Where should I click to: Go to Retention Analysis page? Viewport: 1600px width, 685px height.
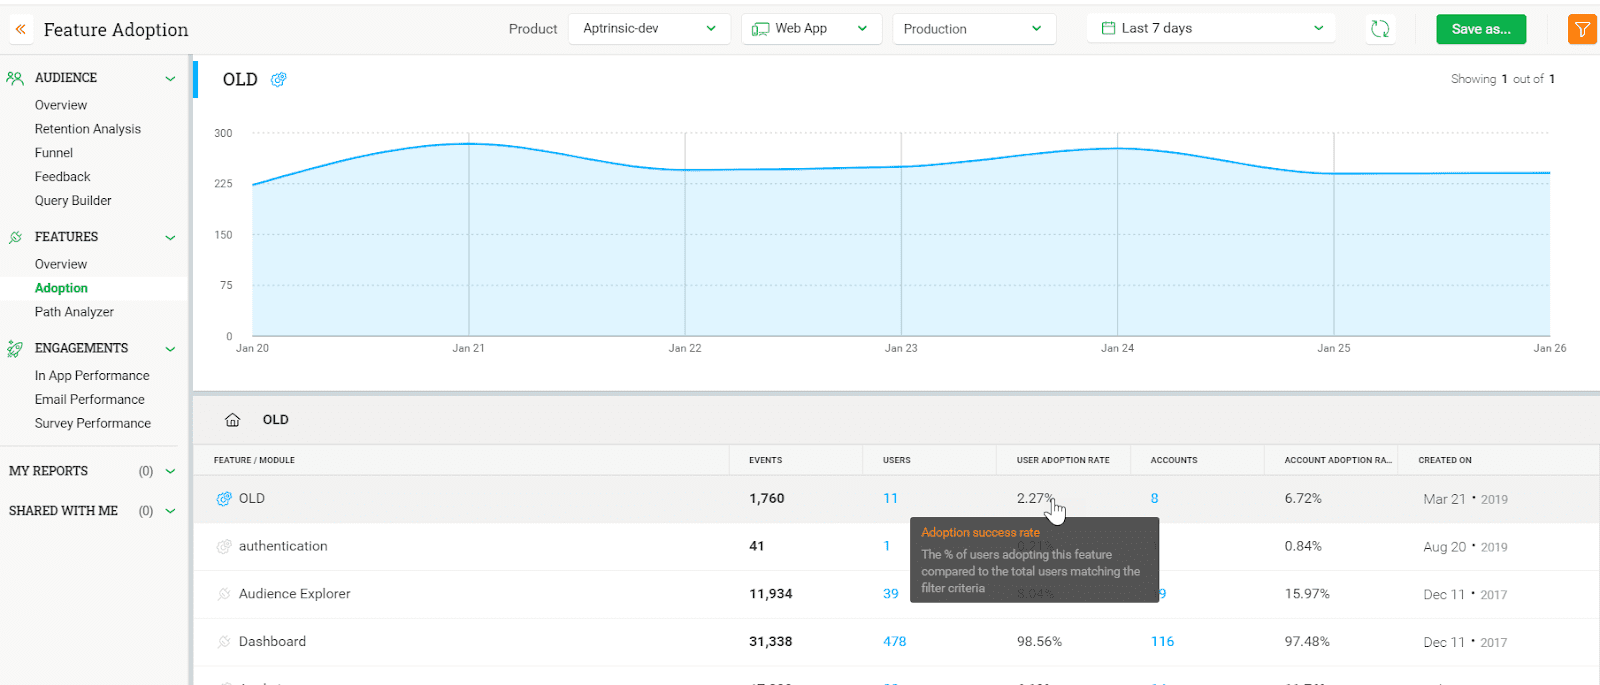[88, 129]
